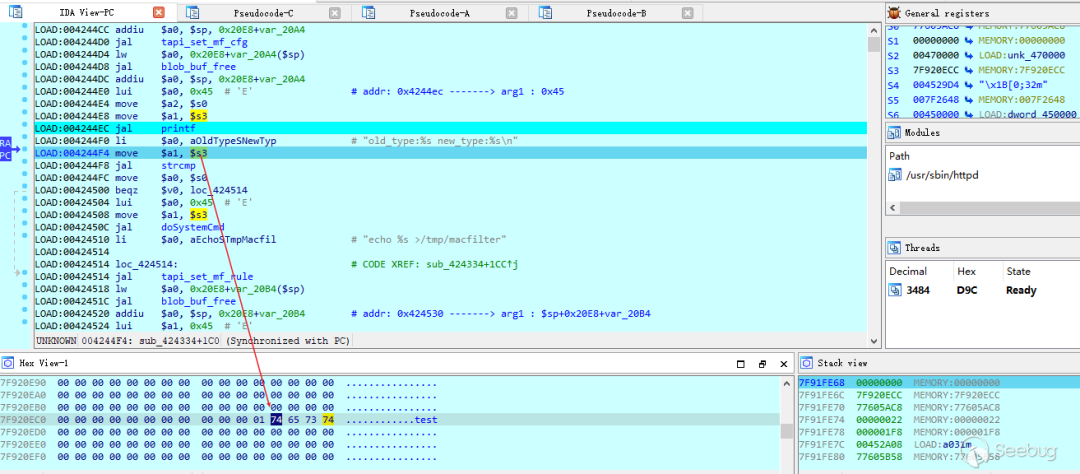Click the thread 3484 row icon
The height and width of the screenshot is (474, 1080).
click(x=895, y=290)
